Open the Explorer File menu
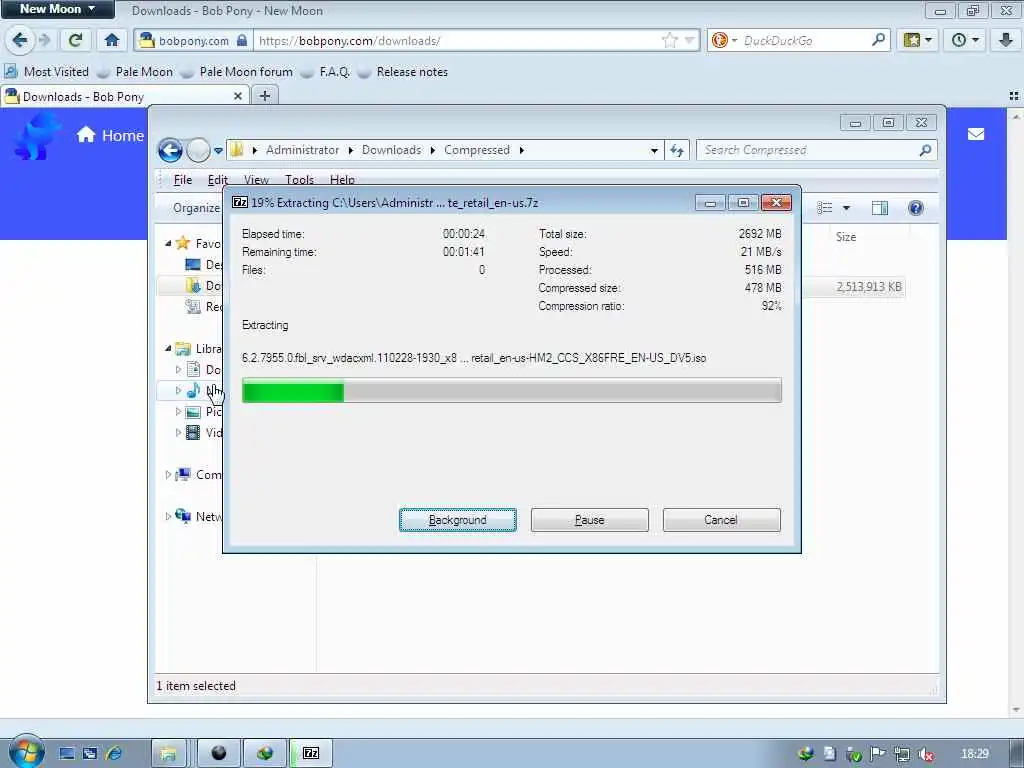The image size is (1024, 768). [x=182, y=180]
